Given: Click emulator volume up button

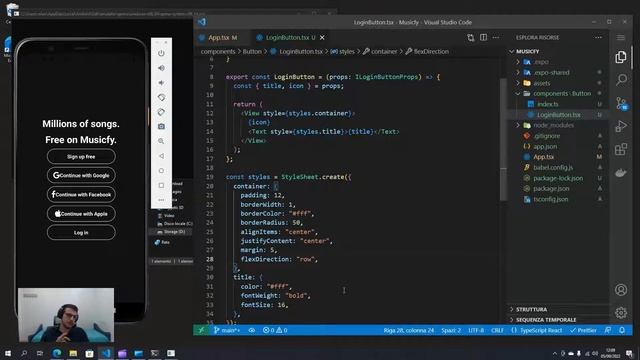Looking at the screenshot, I should 161,68.
